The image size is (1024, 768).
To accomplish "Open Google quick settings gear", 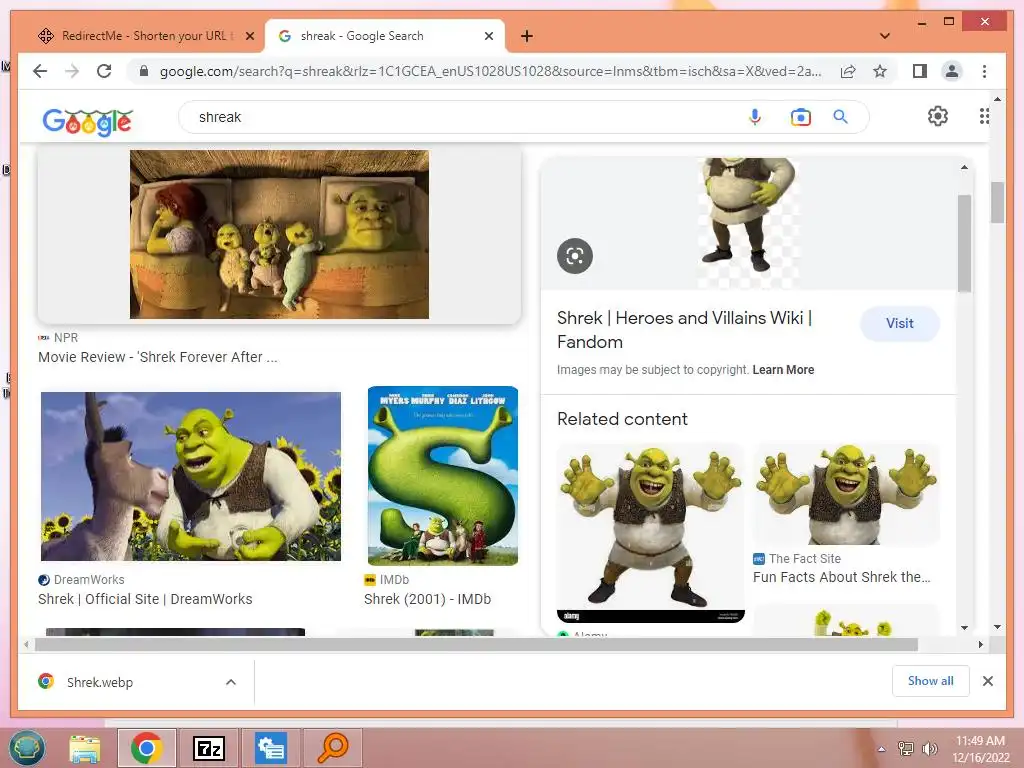I will [938, 116].
